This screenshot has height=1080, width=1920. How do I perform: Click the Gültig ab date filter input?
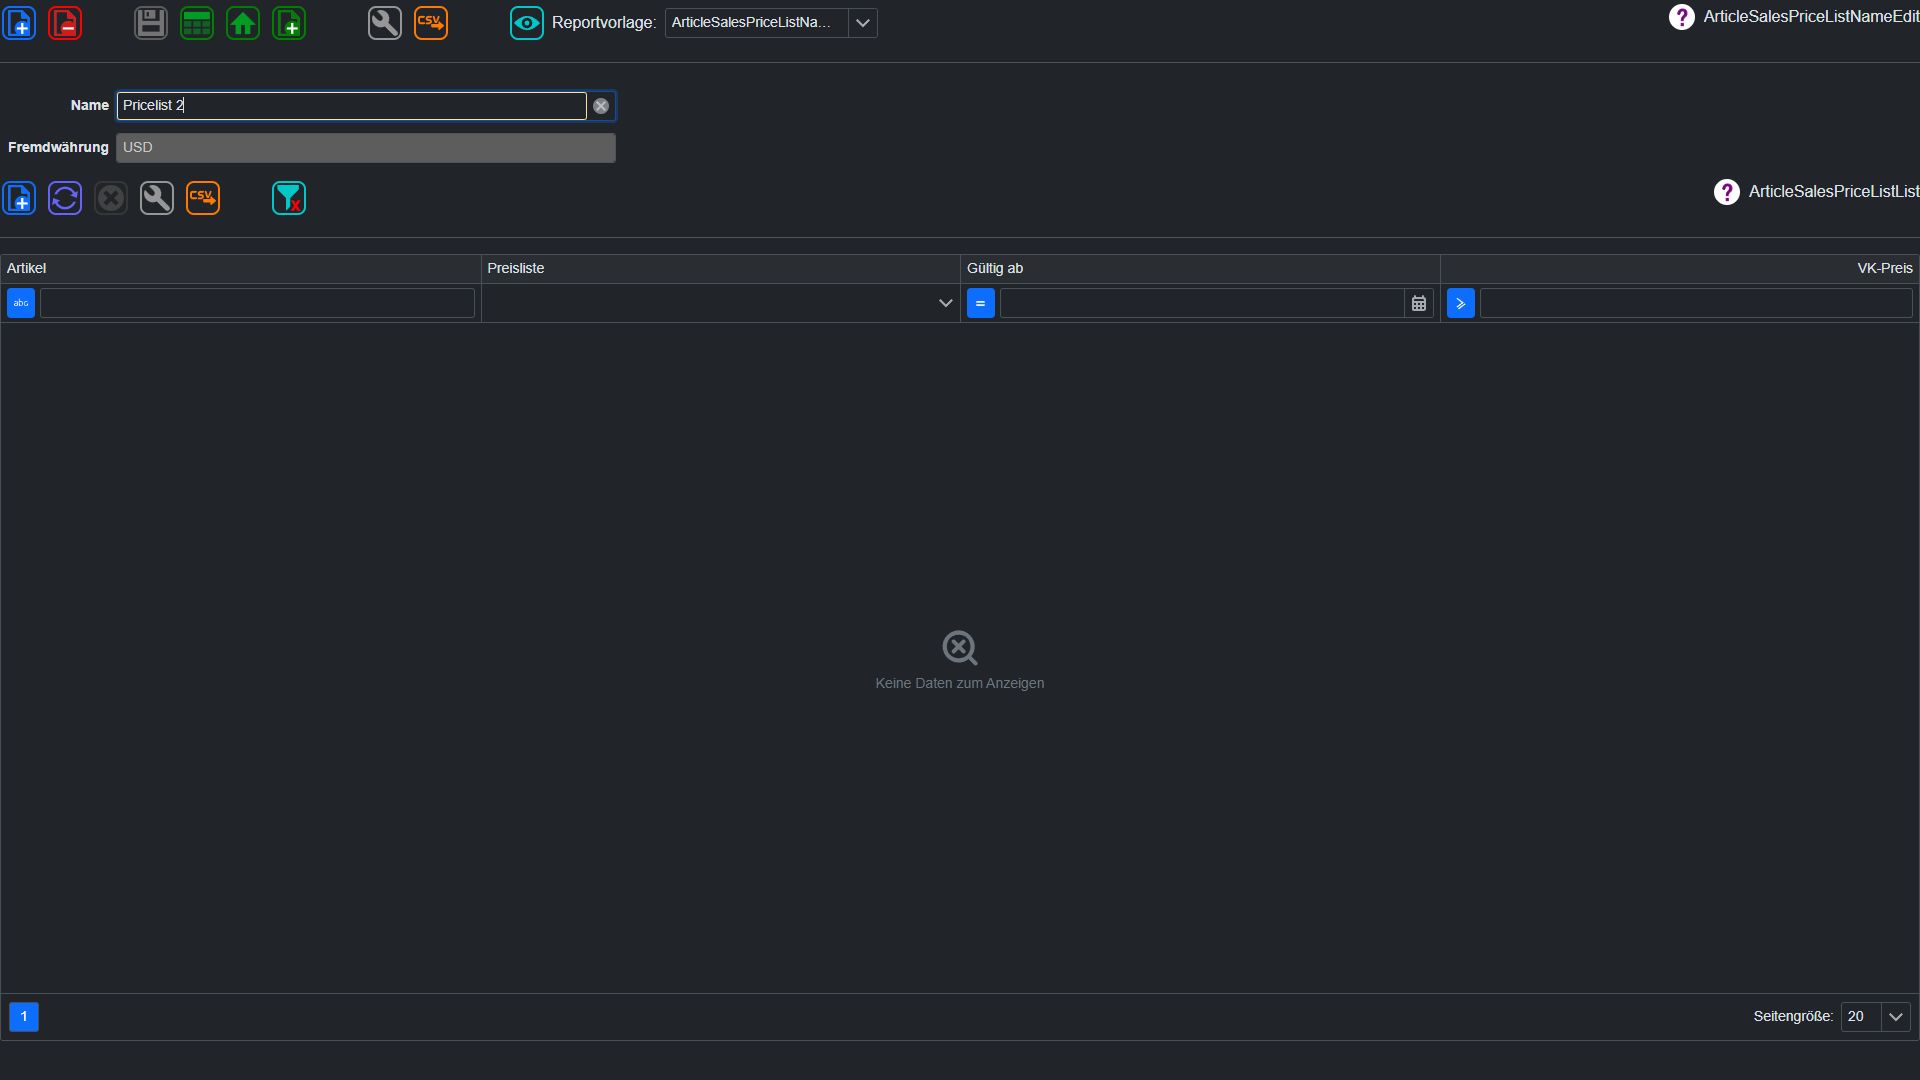click(x=1202, y=303)
